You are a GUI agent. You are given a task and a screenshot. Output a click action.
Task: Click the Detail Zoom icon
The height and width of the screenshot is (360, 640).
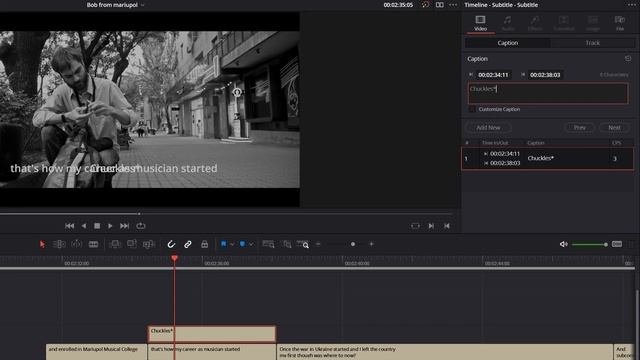tap(287, 244)
